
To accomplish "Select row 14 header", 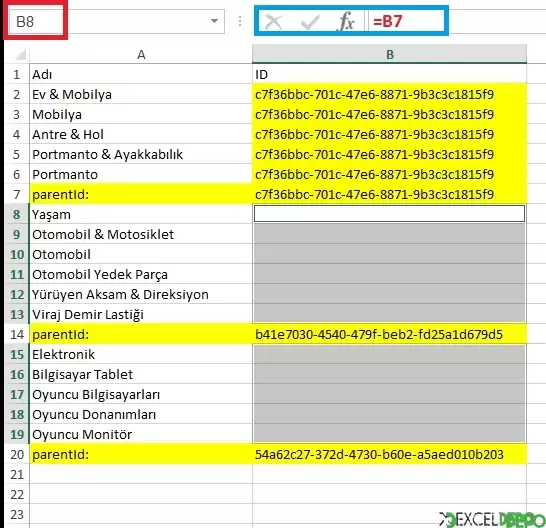I will pos(17,334).
